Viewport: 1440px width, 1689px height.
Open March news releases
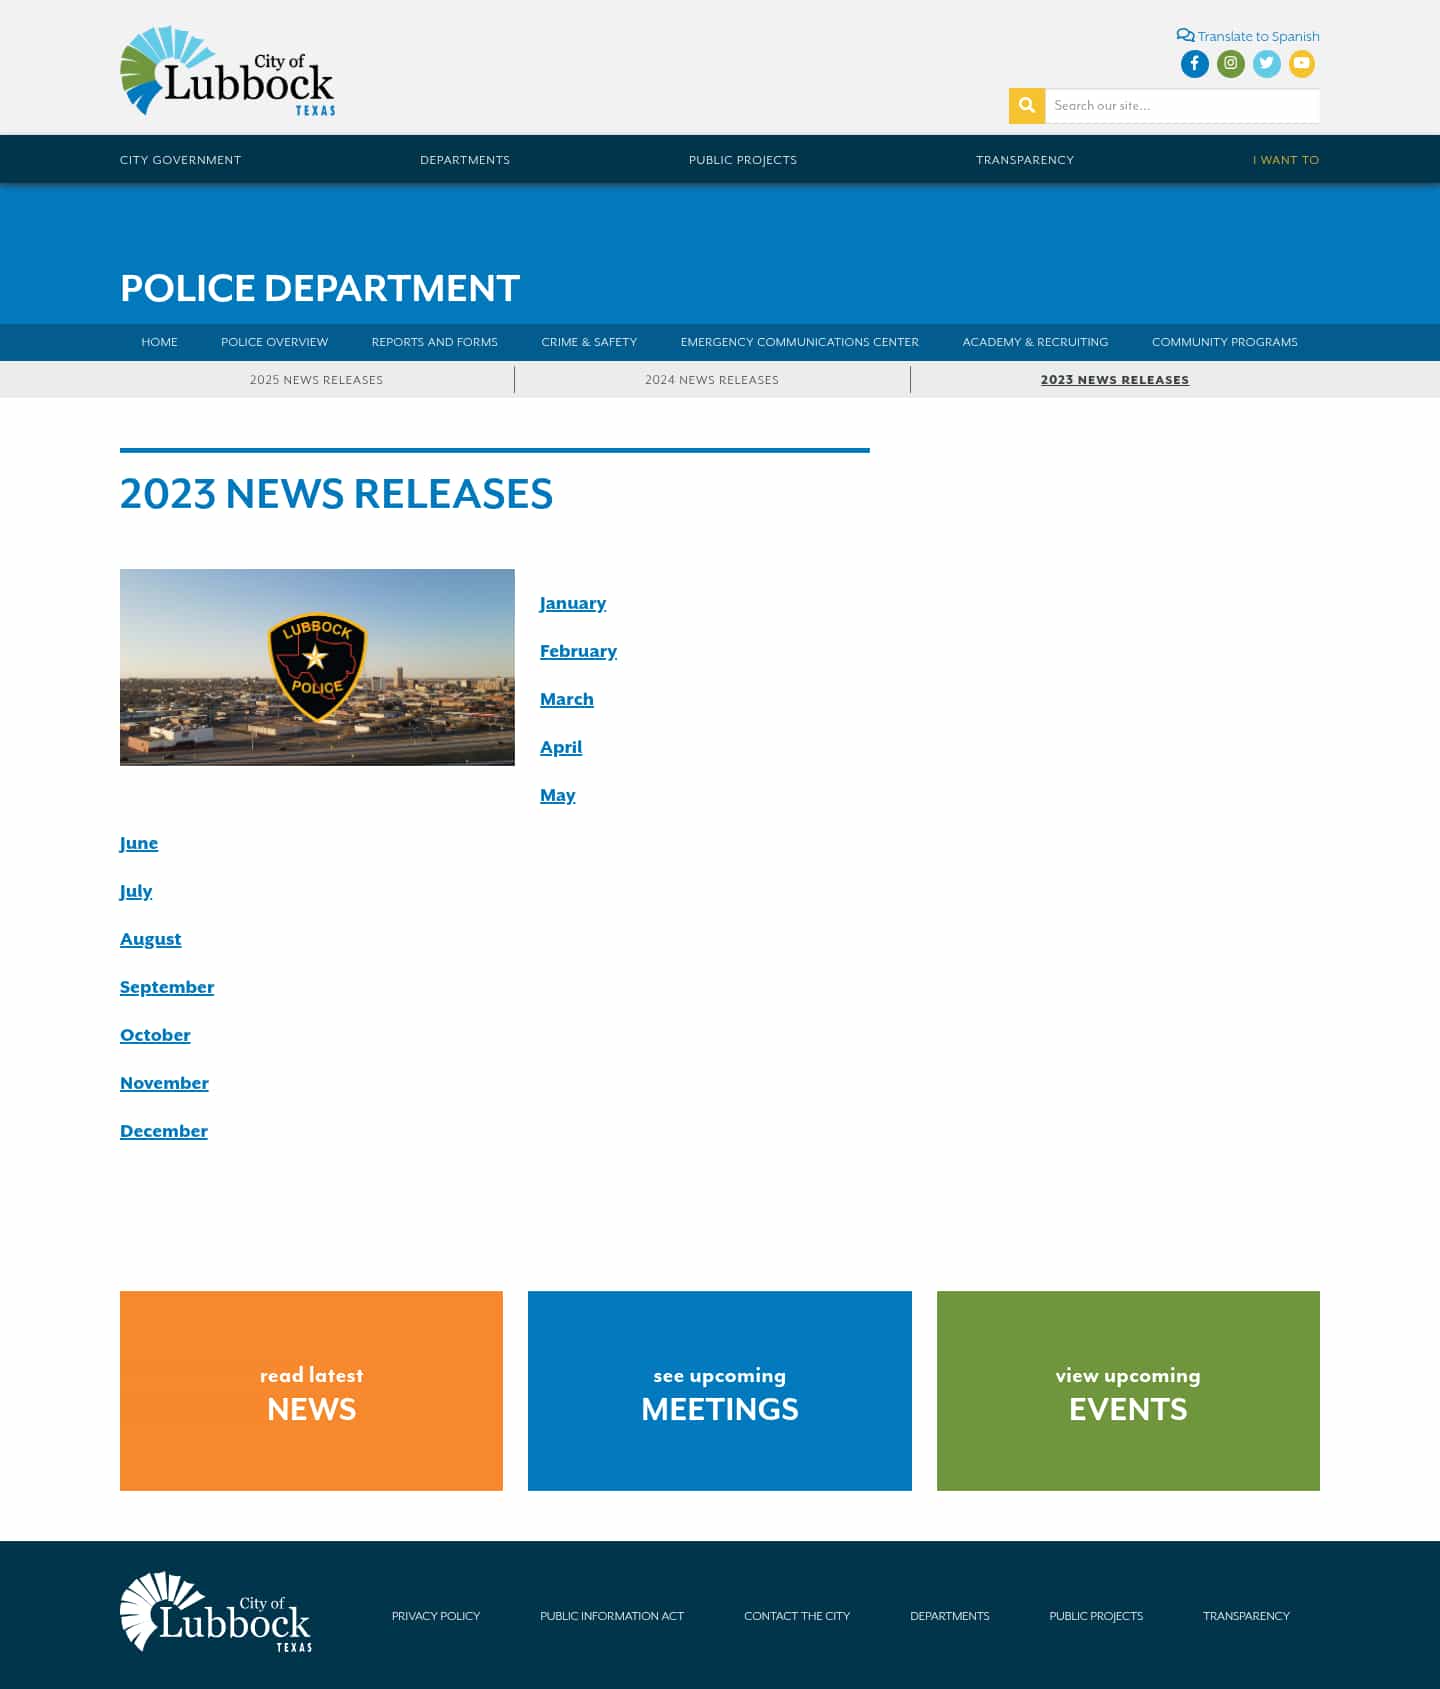[x=567, y=699]
